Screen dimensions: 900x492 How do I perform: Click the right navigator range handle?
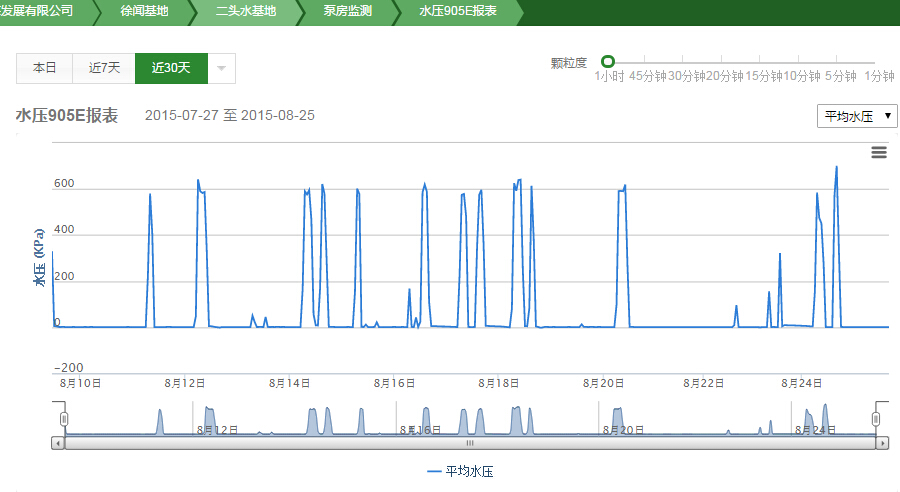tap(877, 418)
